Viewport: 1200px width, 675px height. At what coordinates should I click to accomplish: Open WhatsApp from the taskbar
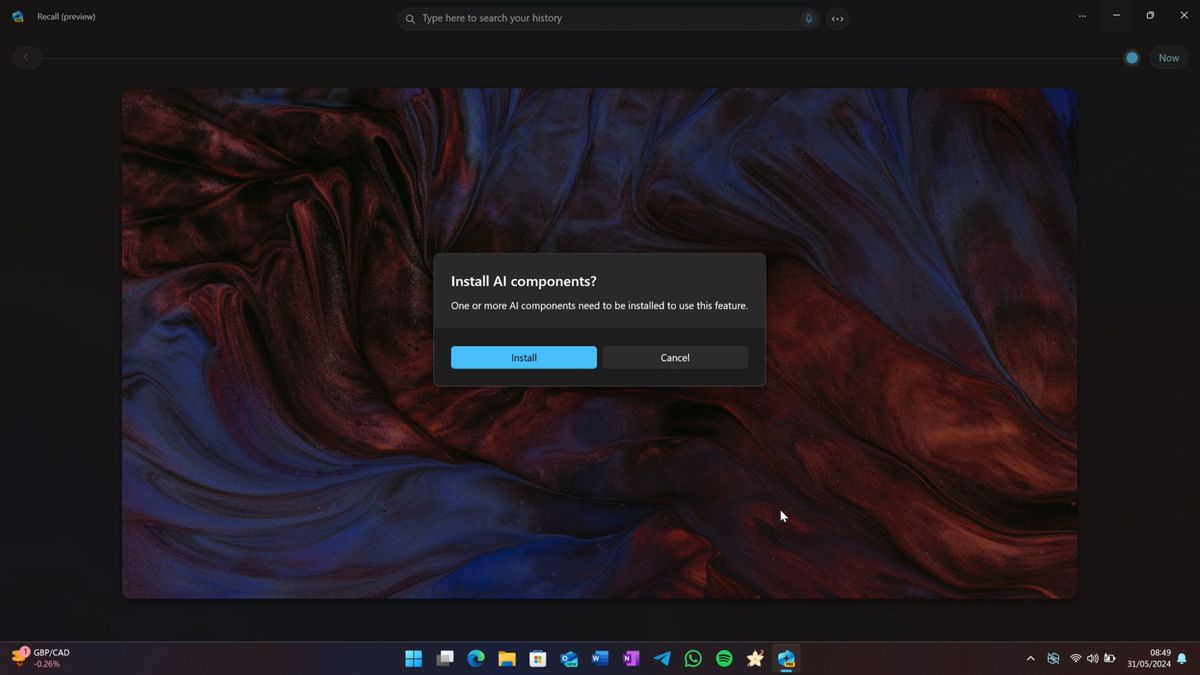click(693, 658)
